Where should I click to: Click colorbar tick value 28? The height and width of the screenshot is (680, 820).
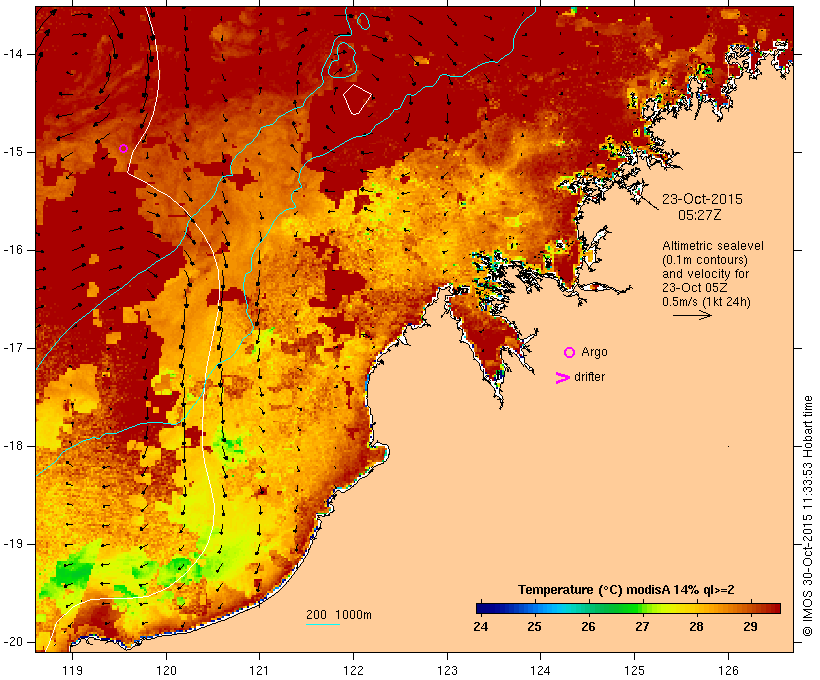click(x=696, y=627)
